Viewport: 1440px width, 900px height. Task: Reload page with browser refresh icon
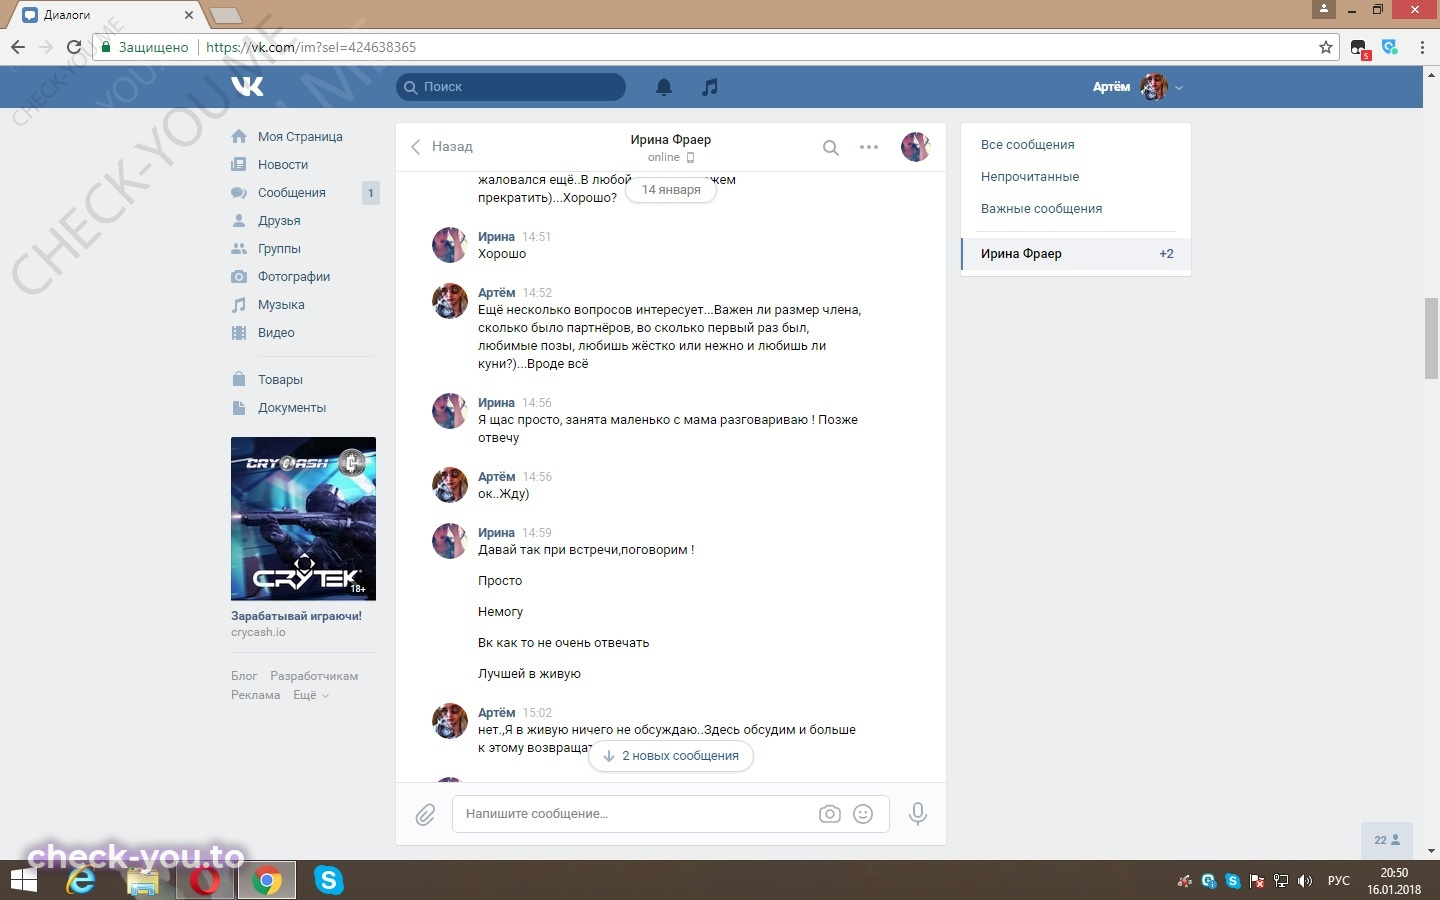pos(73,47)
